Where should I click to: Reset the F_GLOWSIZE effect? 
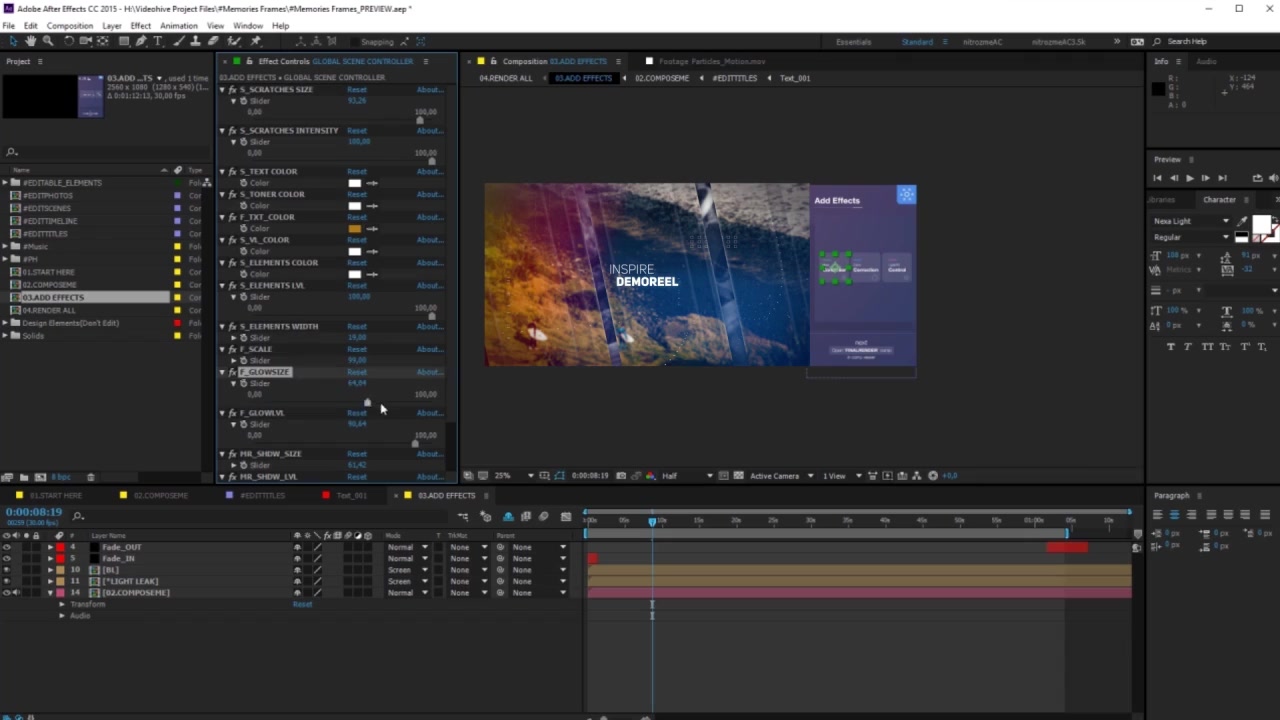coord(357,372)
